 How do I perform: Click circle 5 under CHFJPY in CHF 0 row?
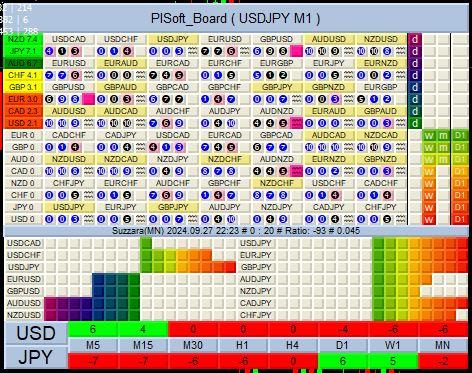point(75,195)
